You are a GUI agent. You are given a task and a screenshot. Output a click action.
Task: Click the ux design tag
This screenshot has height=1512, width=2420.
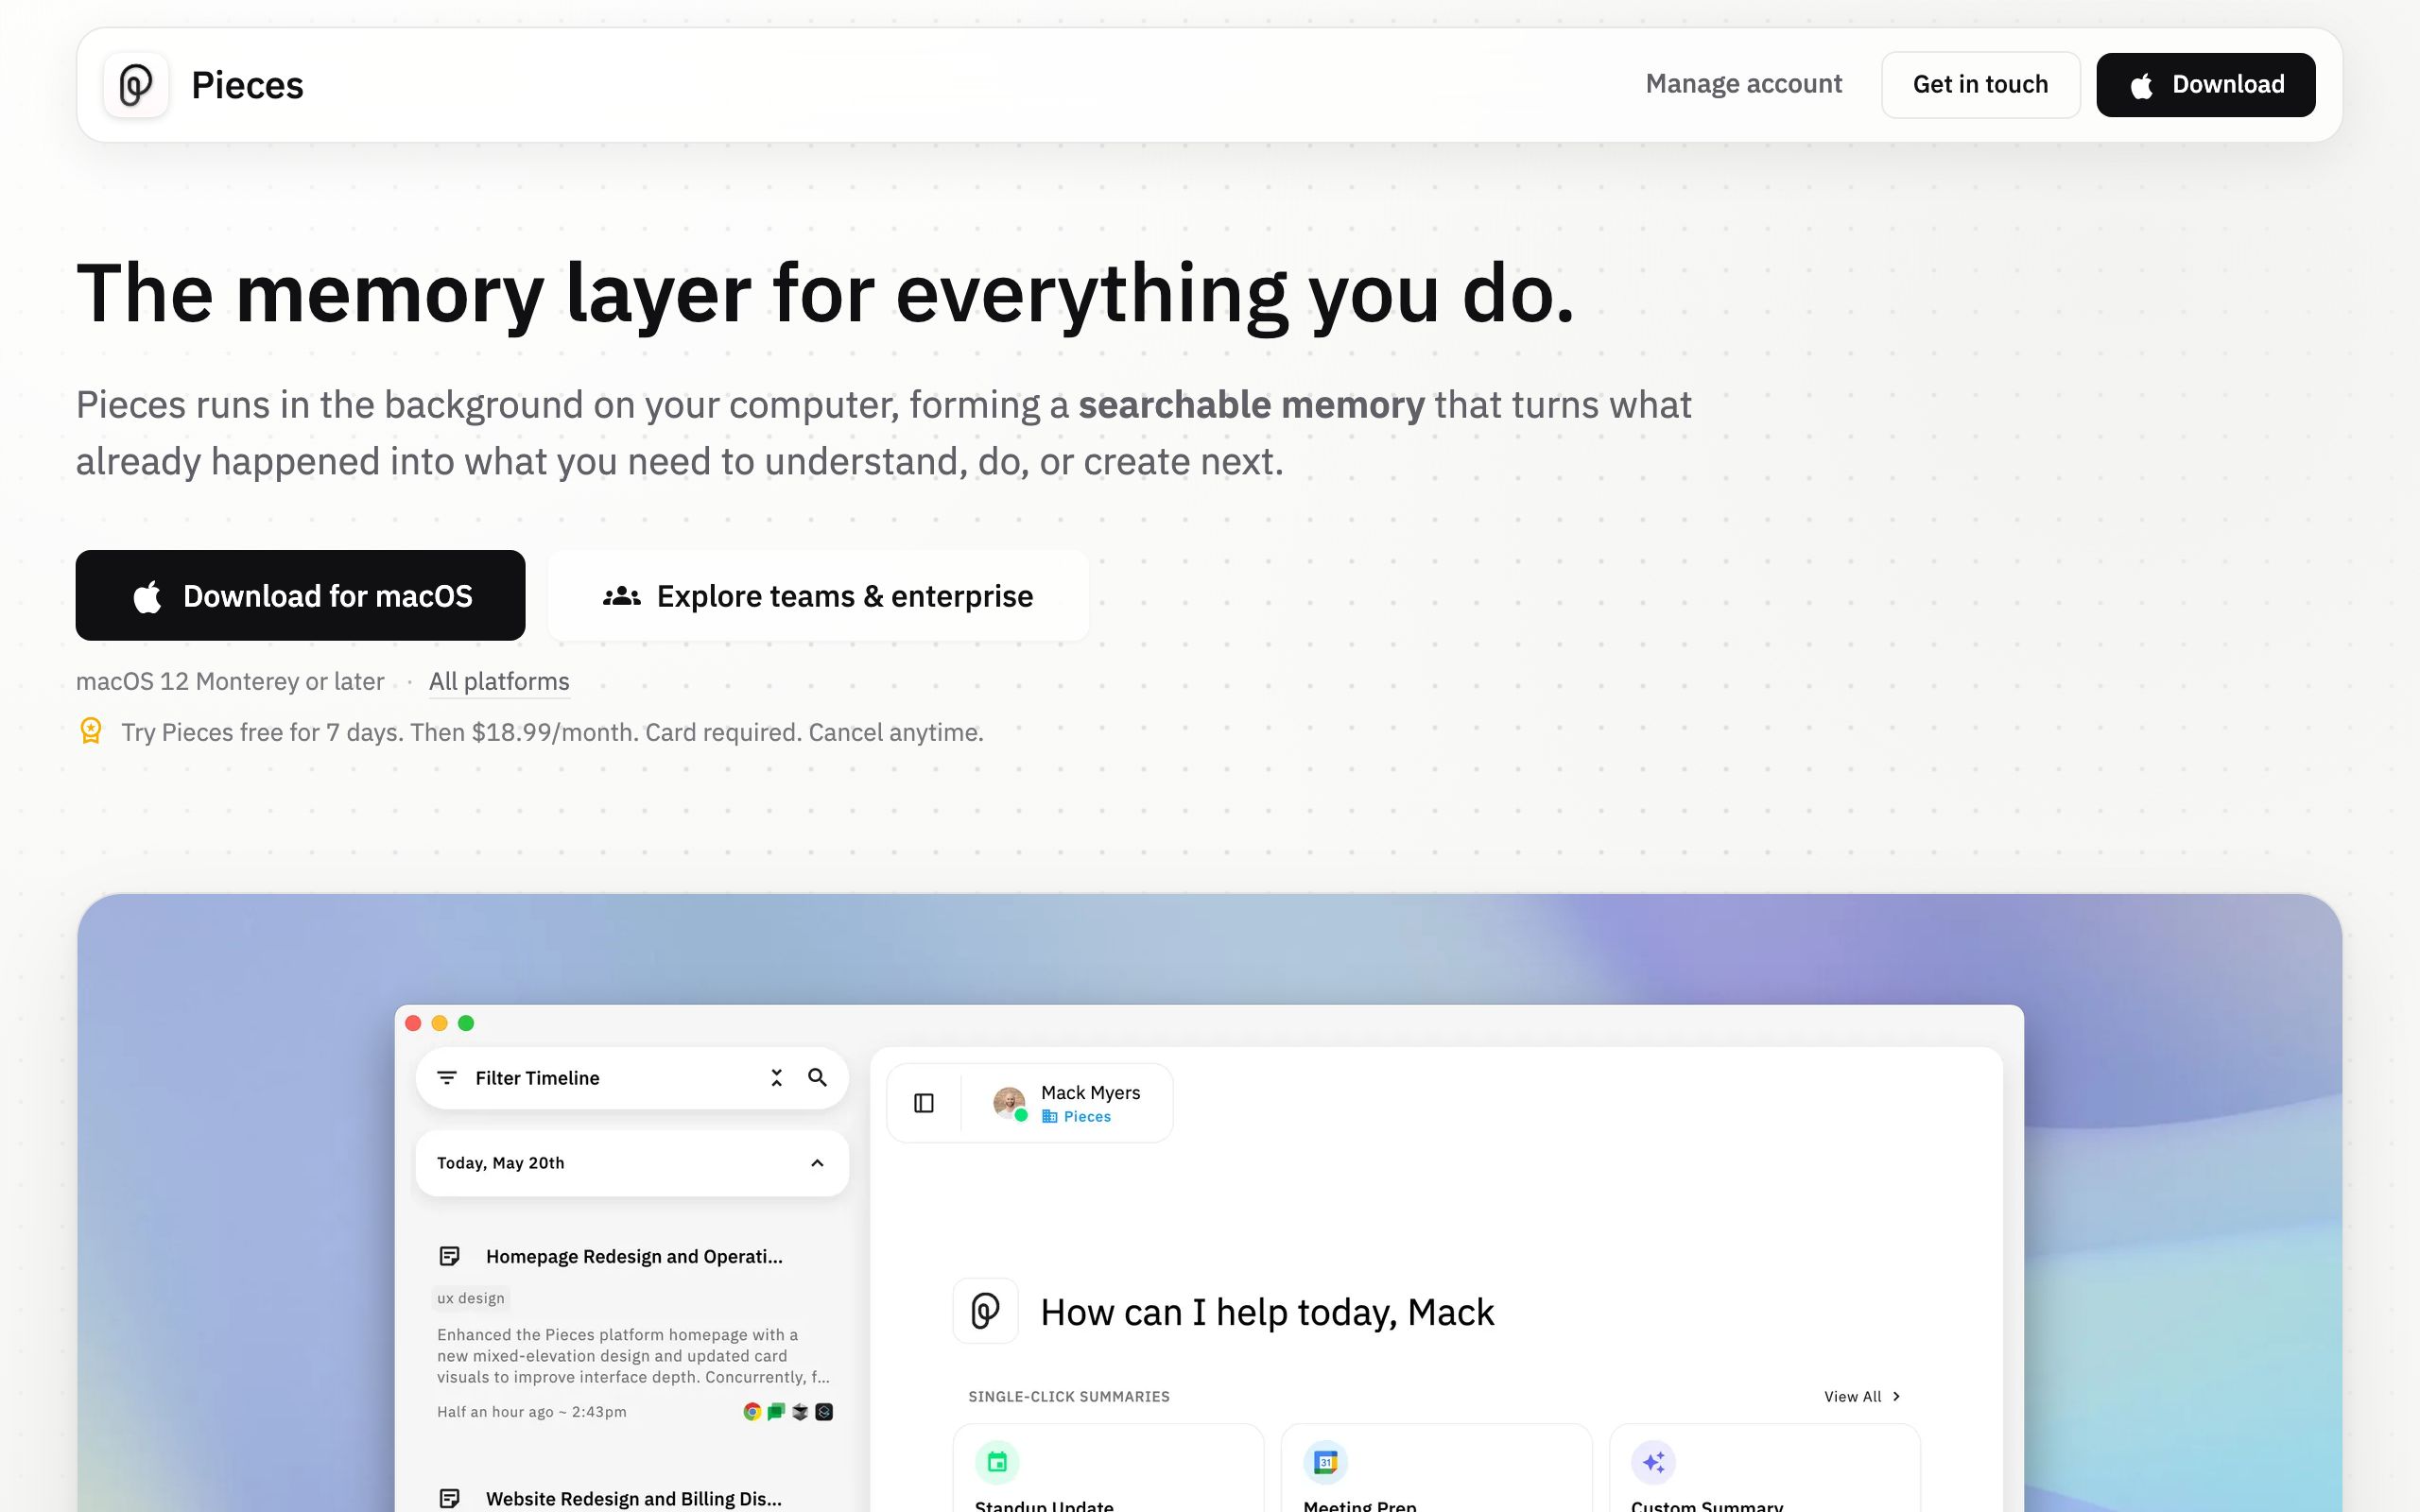point(471,1298)
